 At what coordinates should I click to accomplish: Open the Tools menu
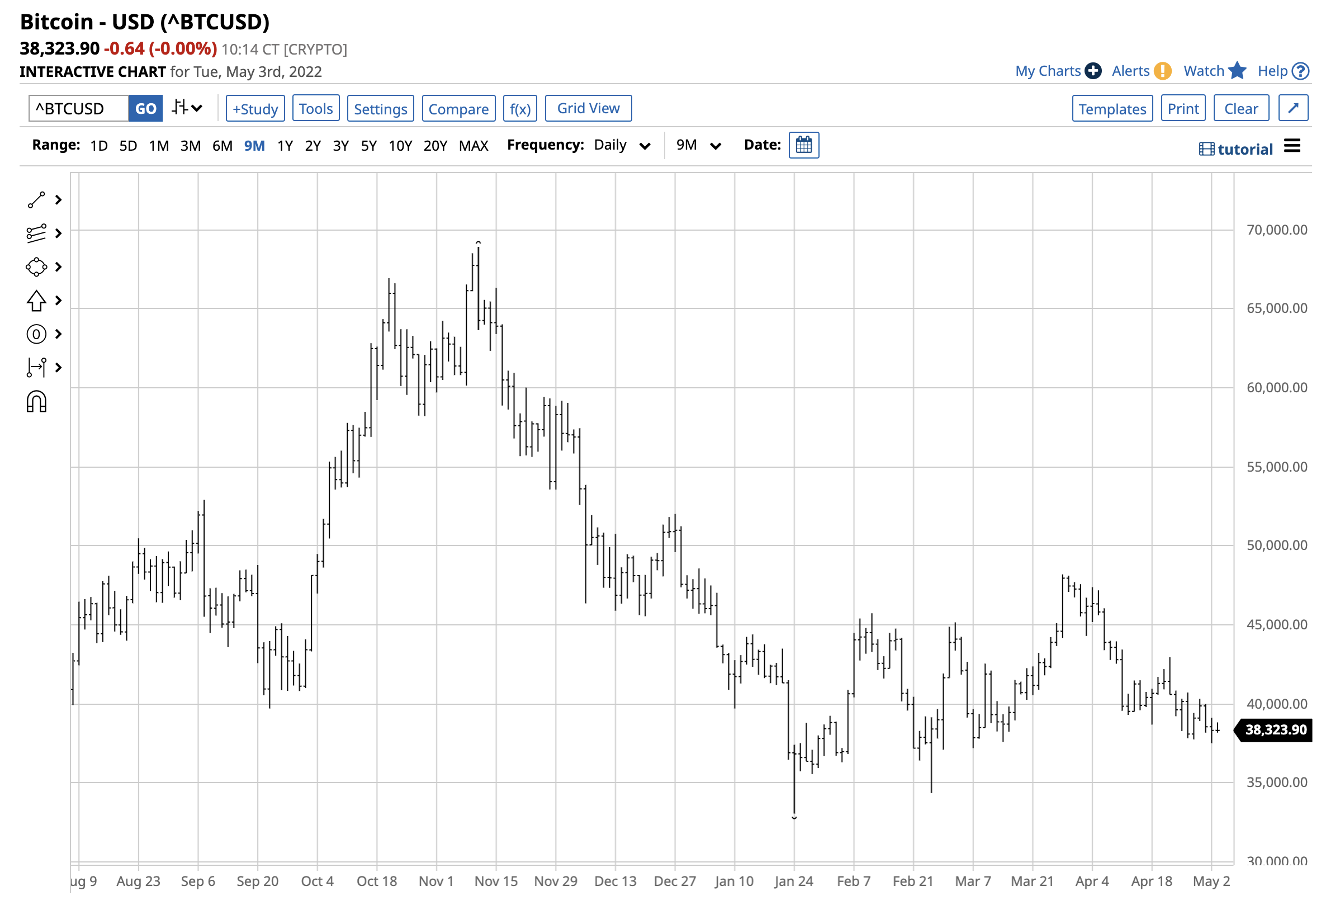316,109
